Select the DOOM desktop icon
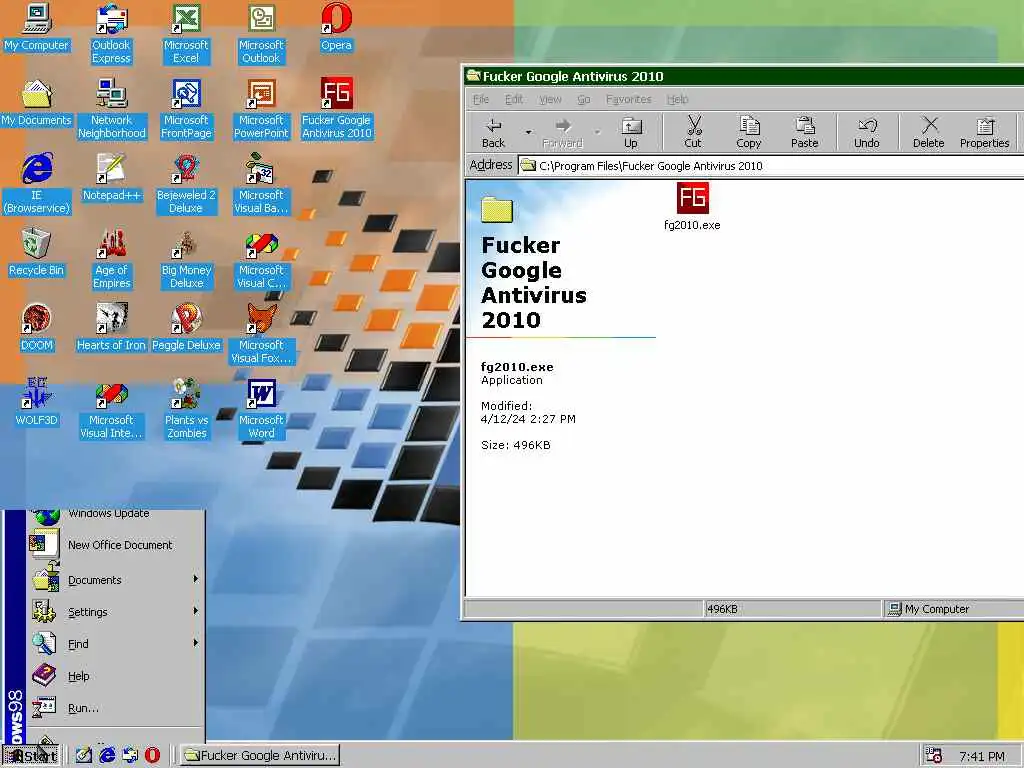The height and width of the screenshot is (768, 1024). click(x=37, y=328)
